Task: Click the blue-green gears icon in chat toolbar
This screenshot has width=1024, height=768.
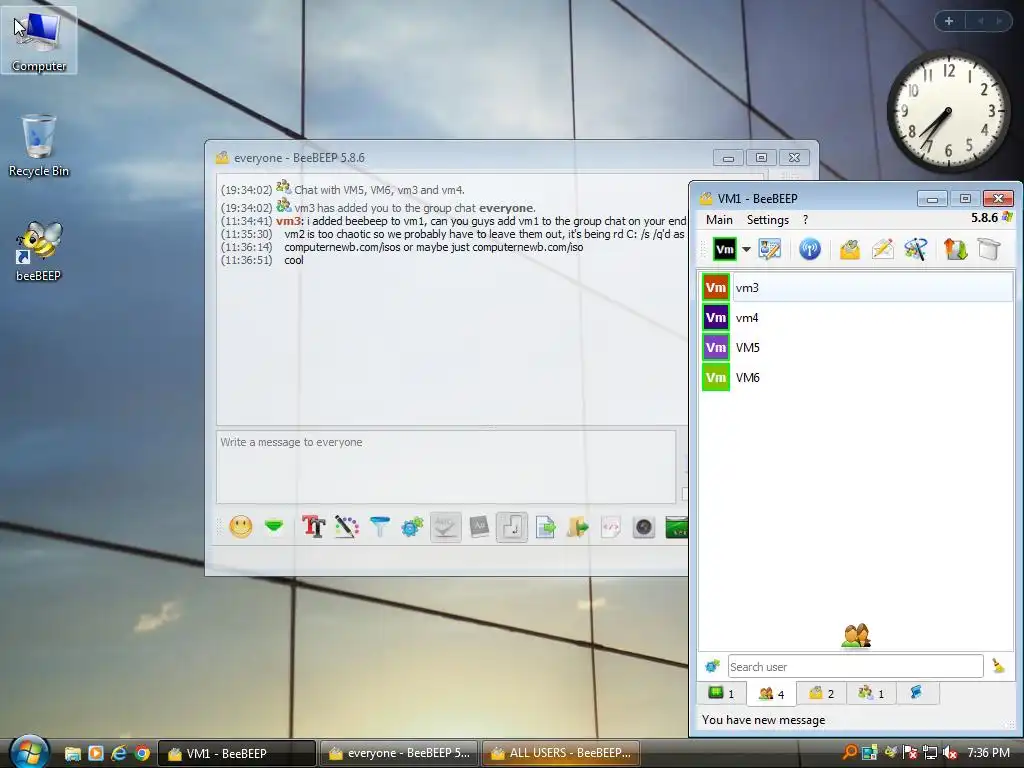Action: tap(412, 526)
